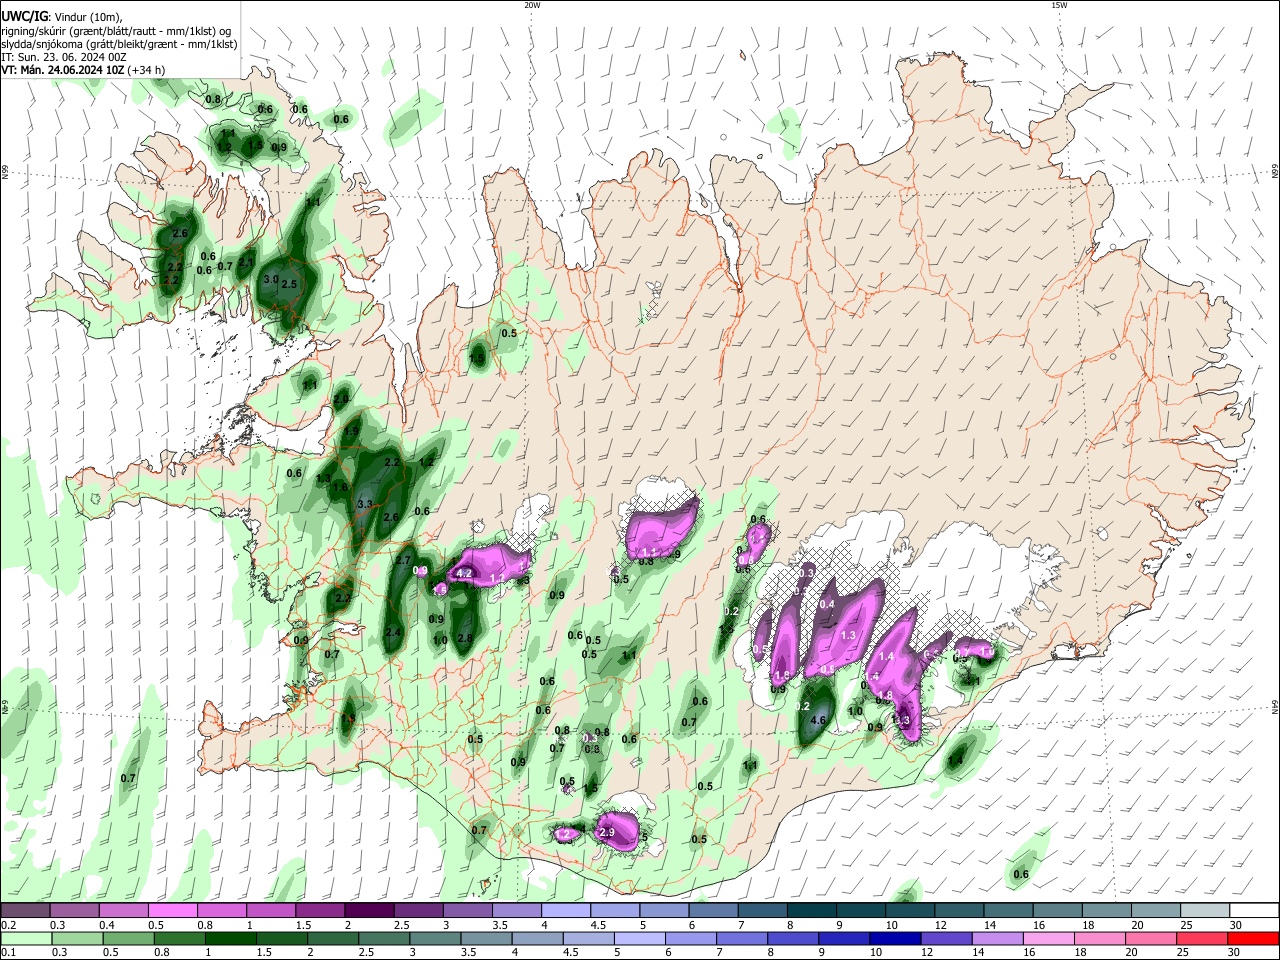Click the 'IT: Sun. 23. 06. 2024 00Z' line

tap(63, 57)
